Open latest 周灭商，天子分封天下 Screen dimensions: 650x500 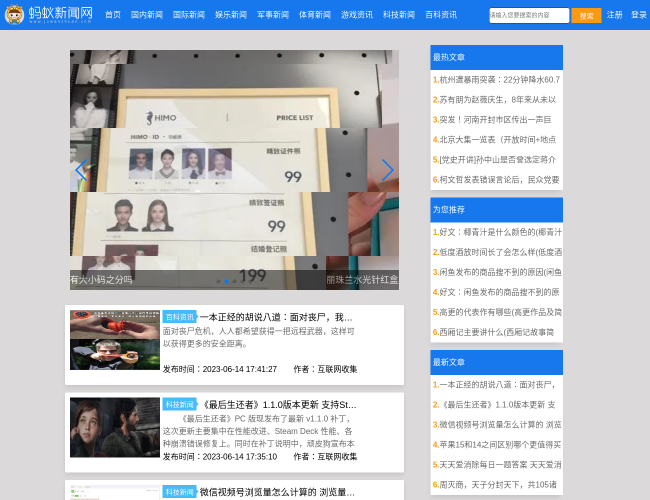tap(497, 485)
